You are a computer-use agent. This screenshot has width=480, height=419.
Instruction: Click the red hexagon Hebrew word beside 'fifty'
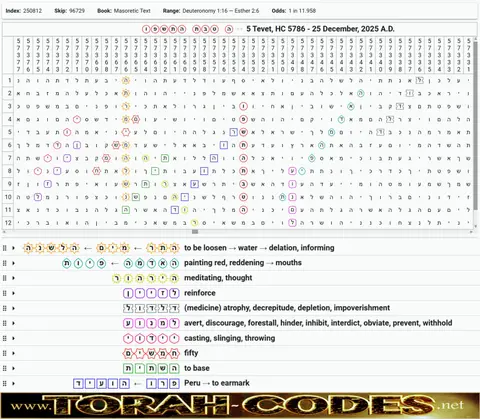(x=151, y=353)
